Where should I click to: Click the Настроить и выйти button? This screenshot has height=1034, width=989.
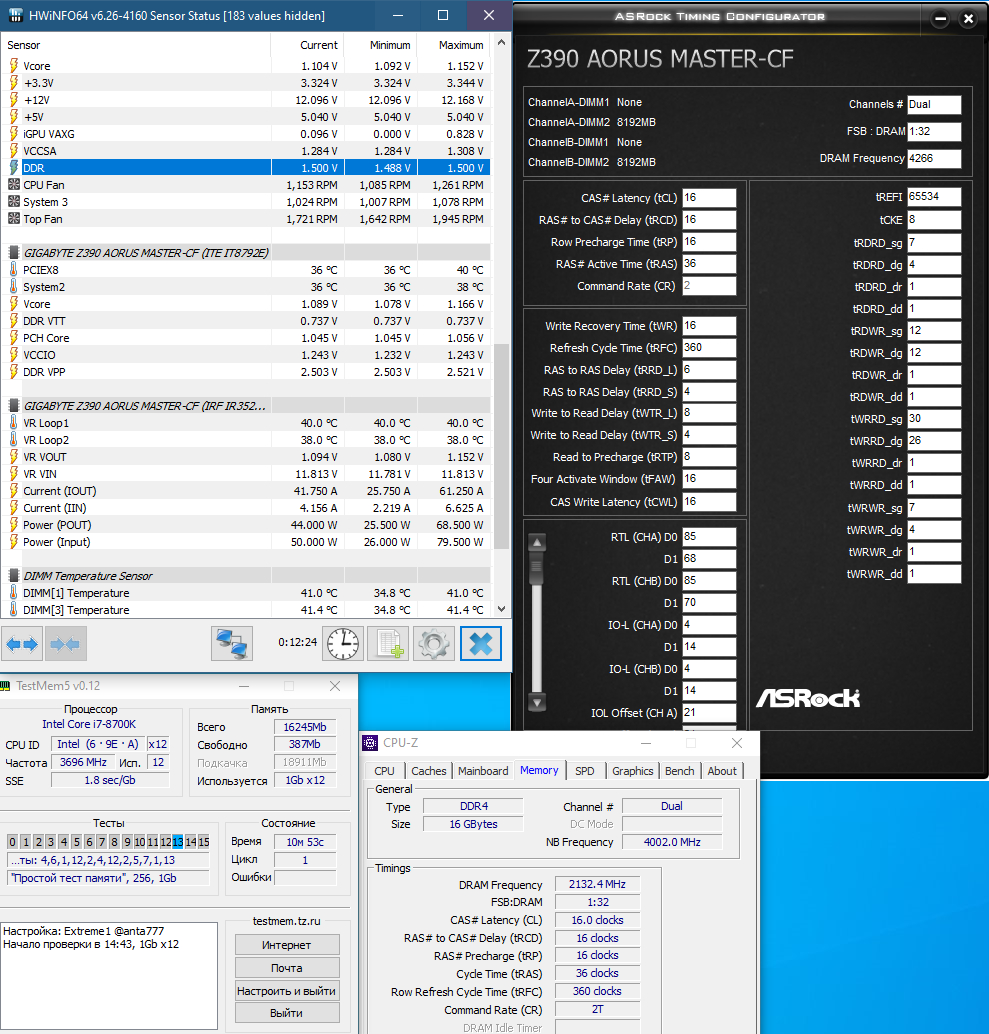(x=287, y=990)
